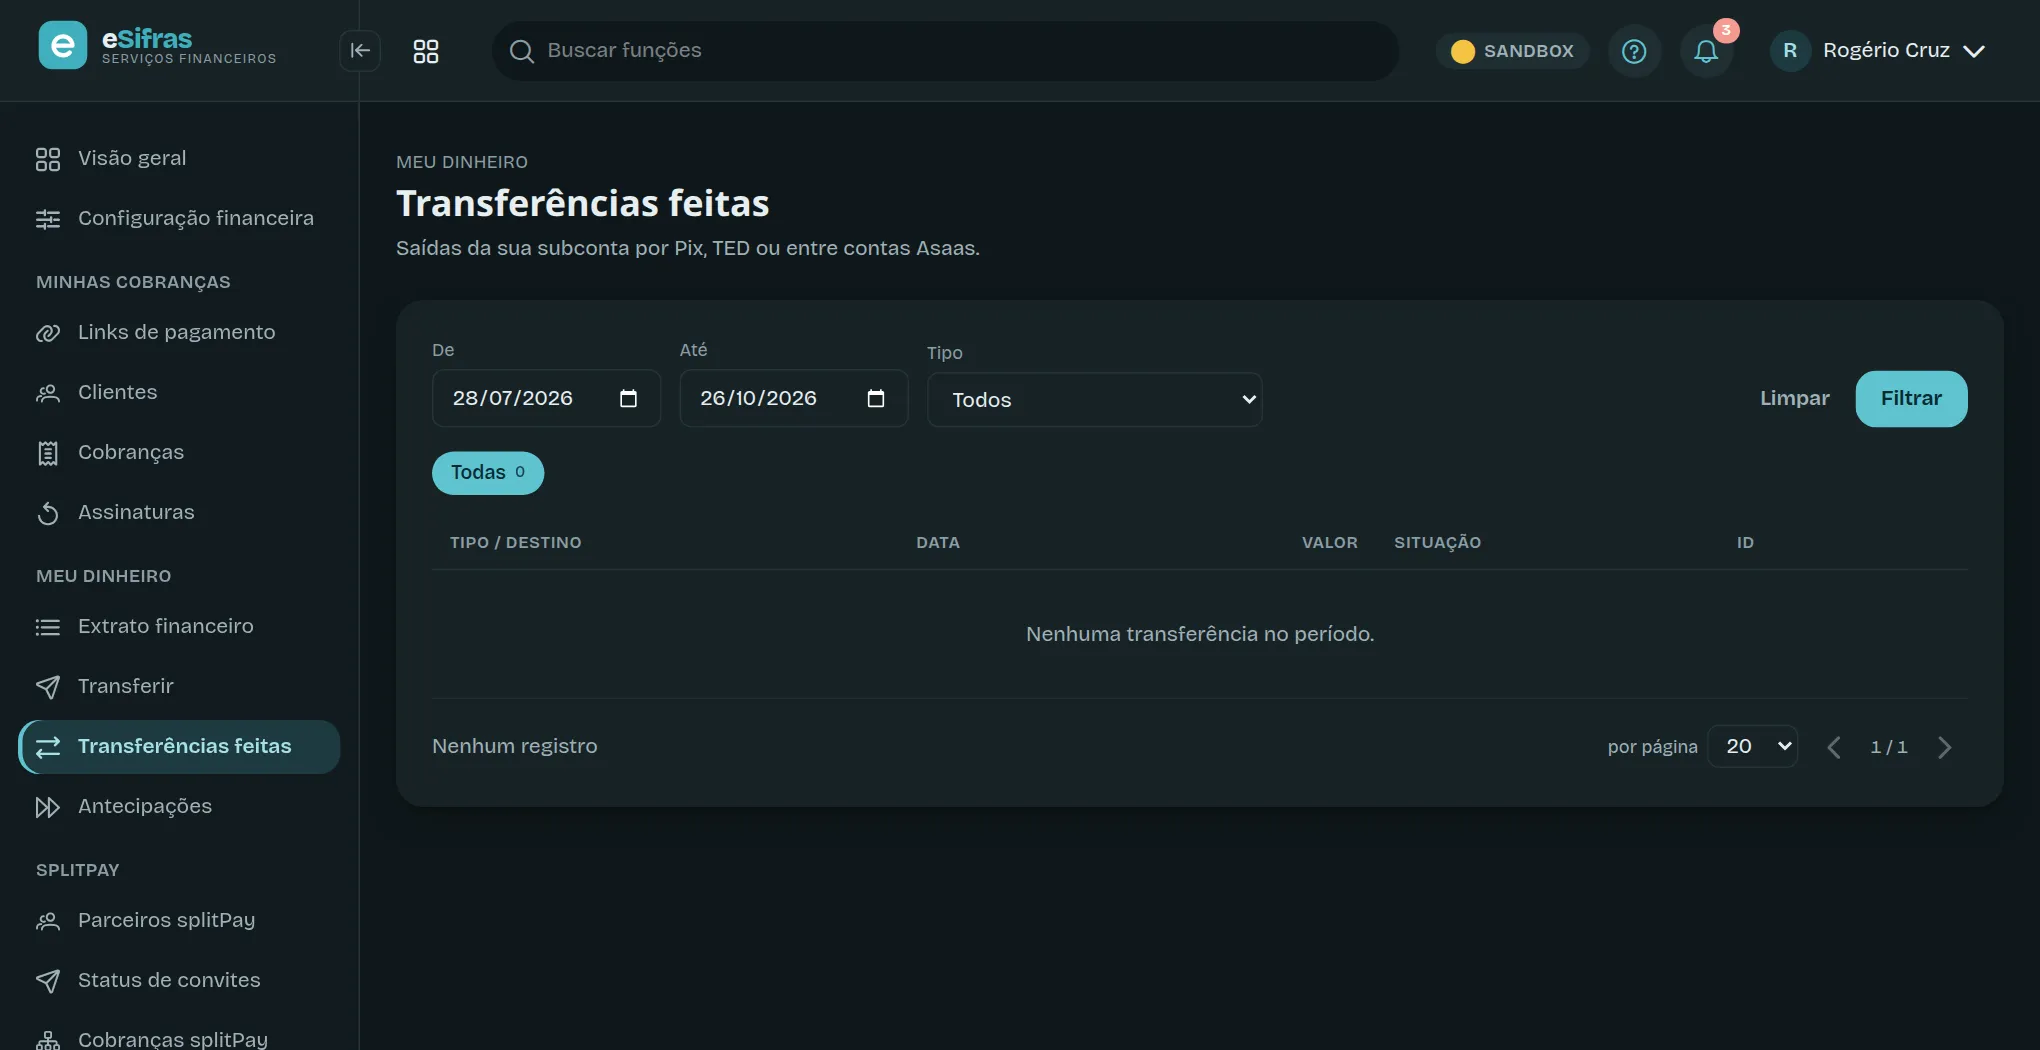The image size is (2040, 1050).
Task: Expand the Tipo dropdown showing Todos
Action: pyautogui.click(x=1094, y=400)
